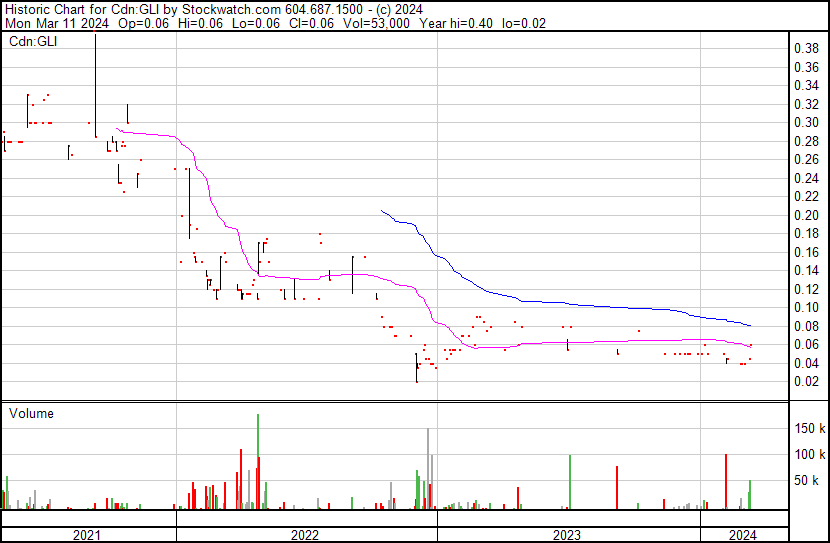Click the '100 k' volume axis label
830x543 pixels.
tap(810, 454)
